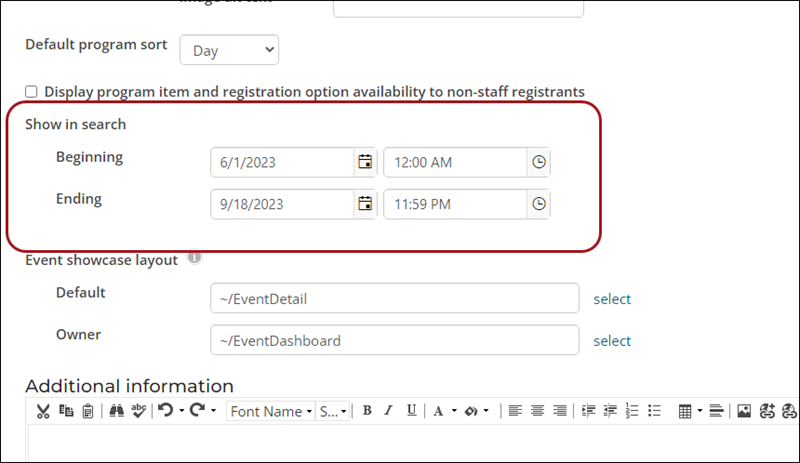Screen dimensions: 800x463
Task: Expand the font color dropdown arrow
Action: click(x=454, y=410)
